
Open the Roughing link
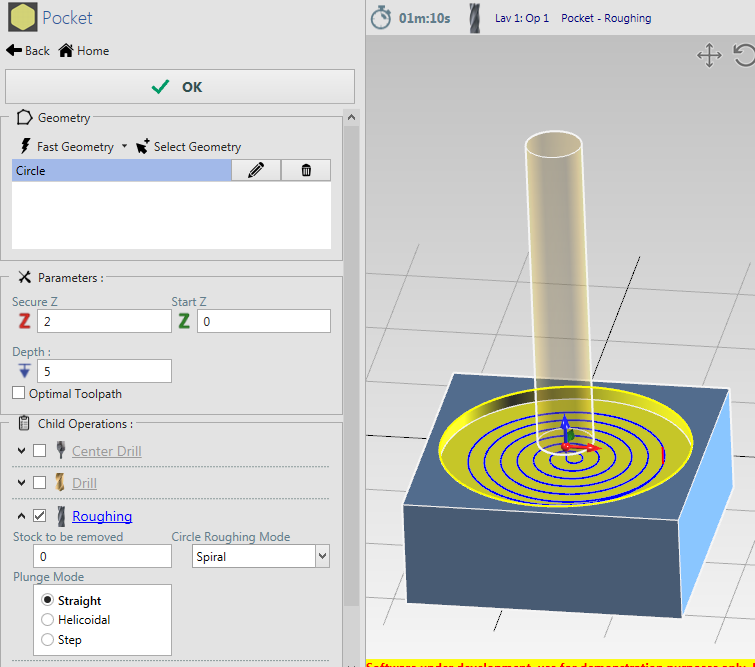click(x=102, y=516)
